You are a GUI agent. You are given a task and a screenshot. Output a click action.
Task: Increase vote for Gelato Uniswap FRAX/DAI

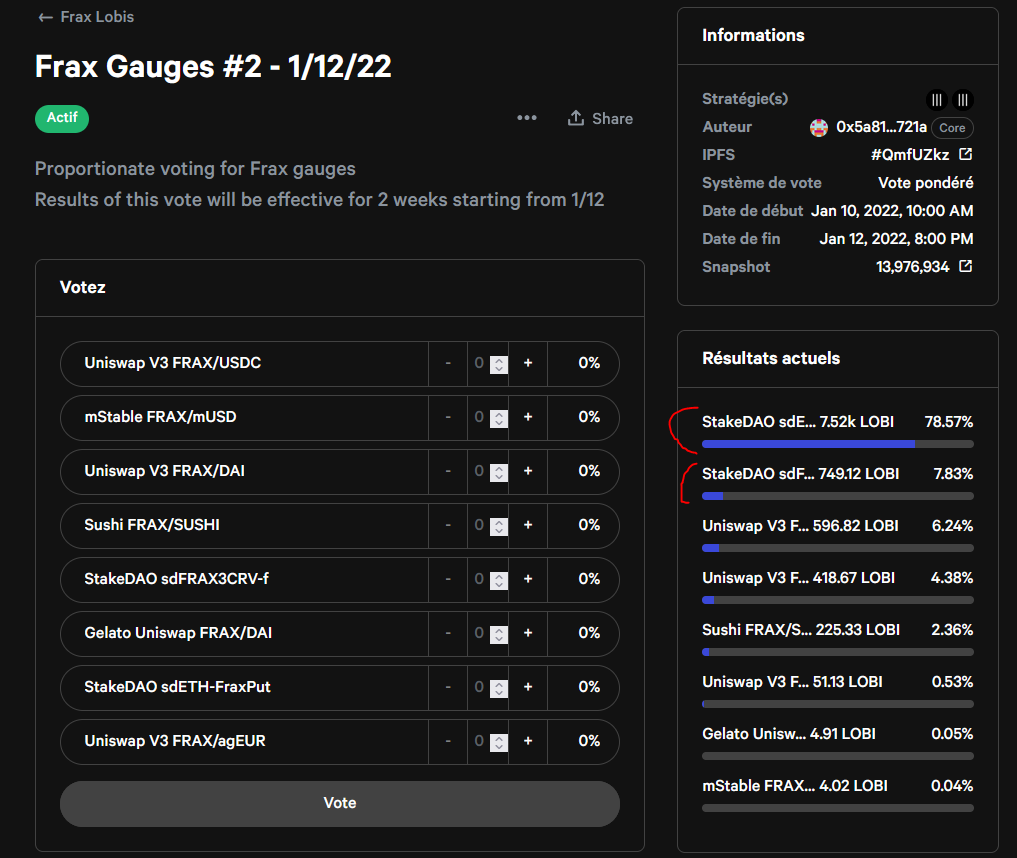point(528,633)
